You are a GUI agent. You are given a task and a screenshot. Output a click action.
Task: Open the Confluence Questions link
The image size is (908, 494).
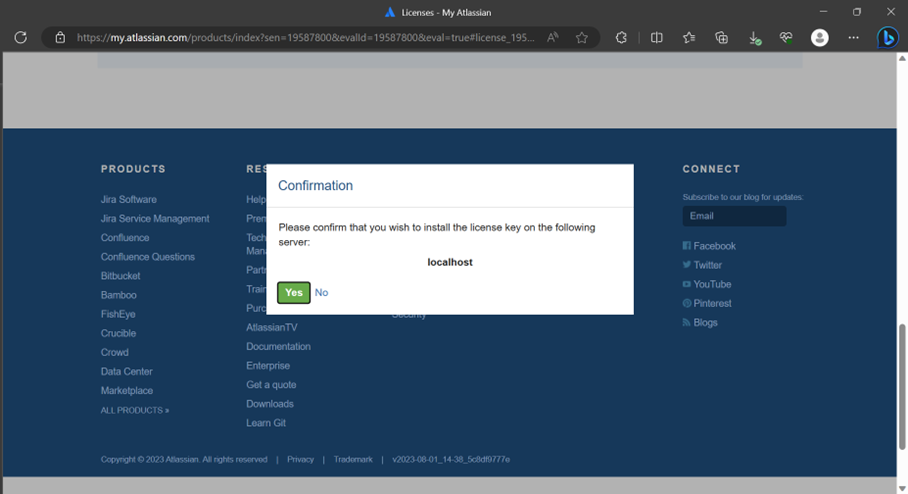(148, 257)
